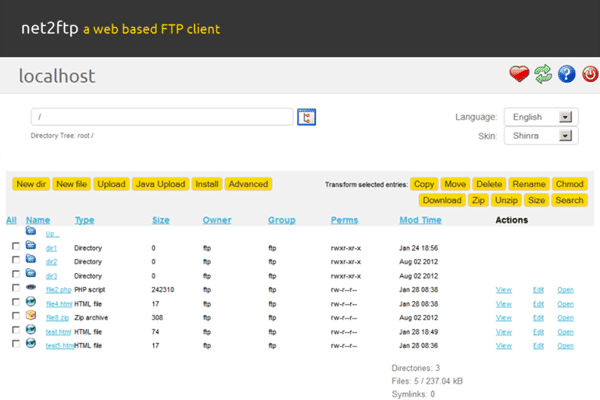Open the Language dropdown
The image size is (600, 400).
pos(540,116)
